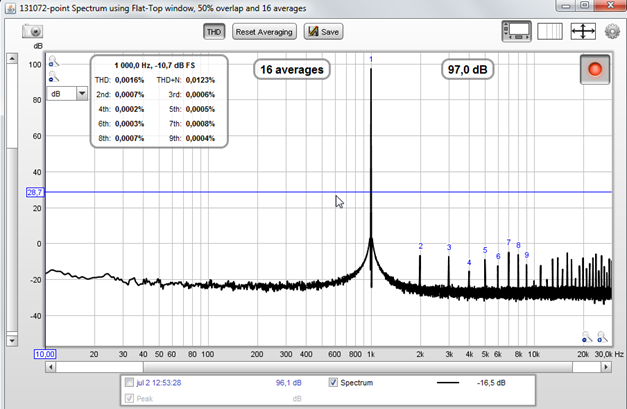627x409 pixels.
Task: Click horizontal zoom in magnifier at bottom right
Action: 602,337
